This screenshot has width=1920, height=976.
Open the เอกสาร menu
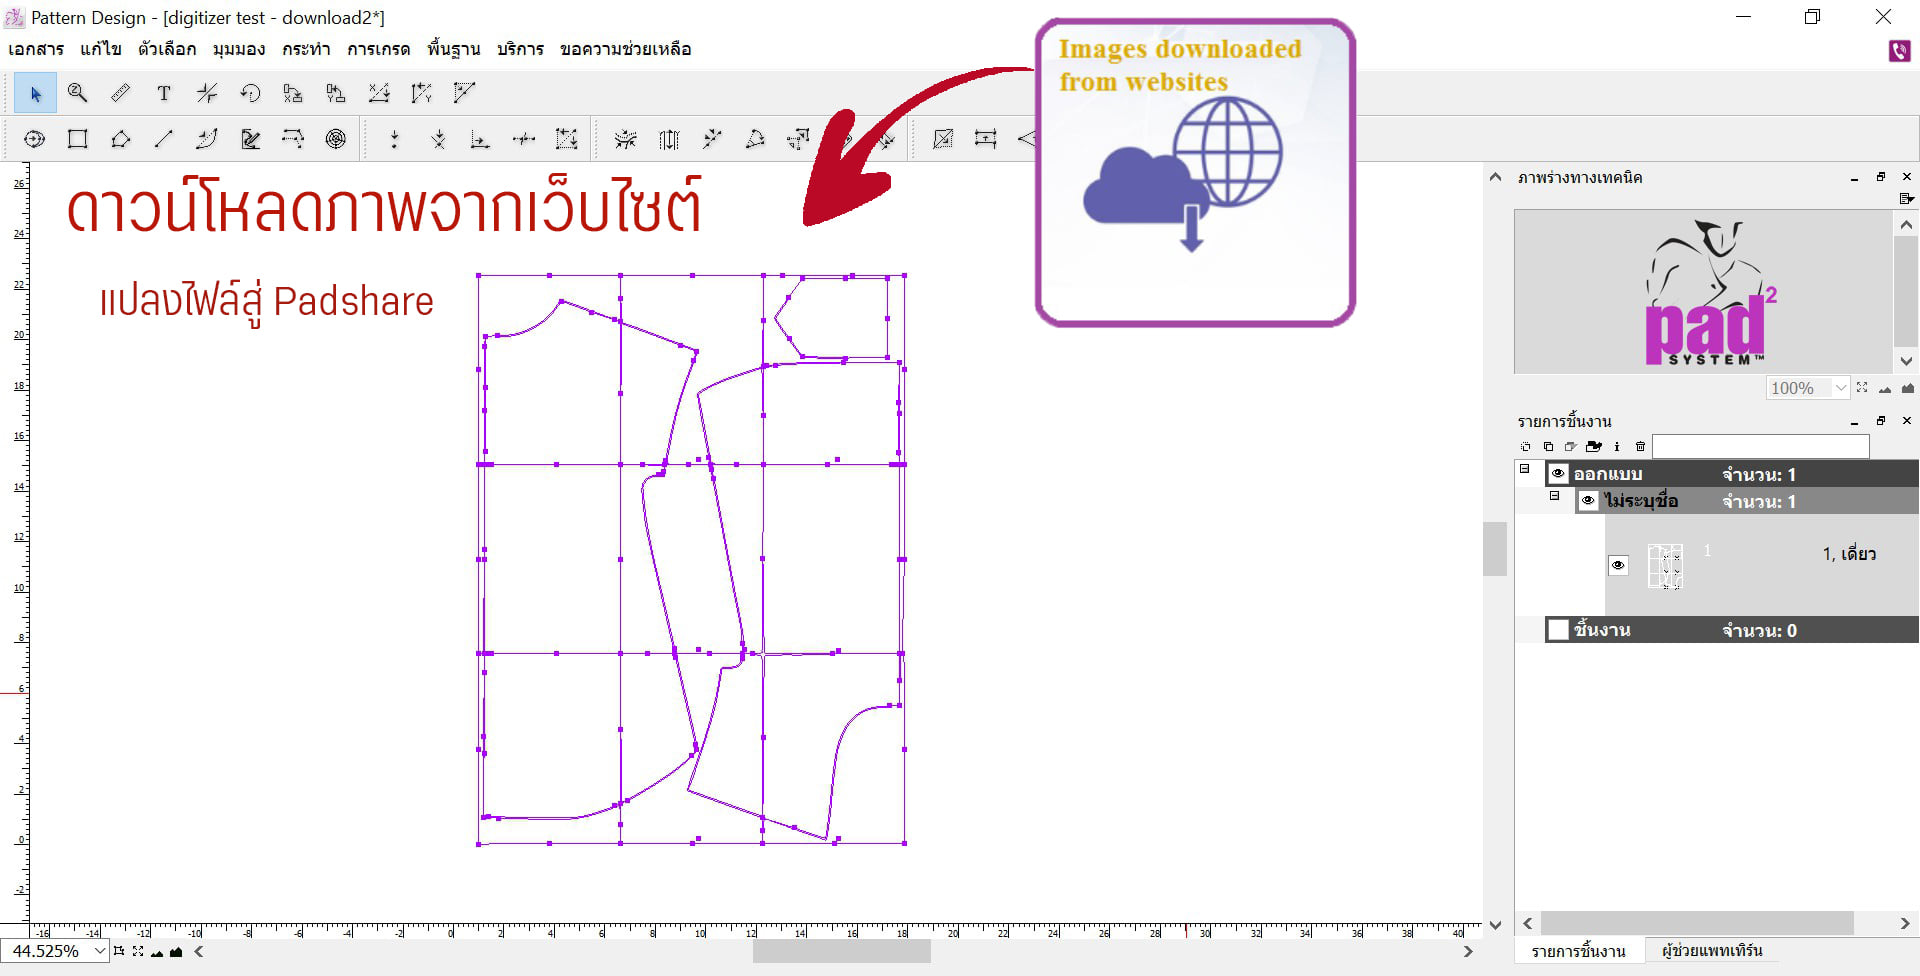pyautogui.click(x=36, y=49)
